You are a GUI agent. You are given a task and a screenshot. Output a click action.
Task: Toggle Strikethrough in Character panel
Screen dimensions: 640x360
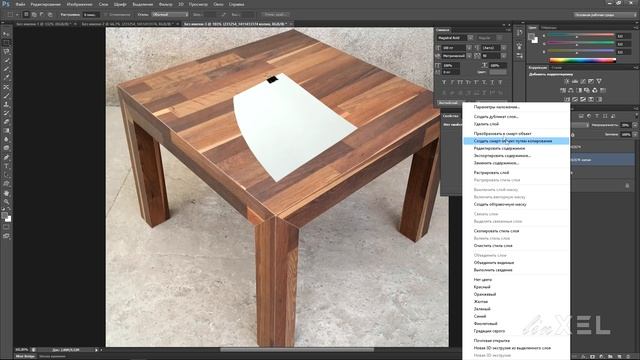coord(500,82)
